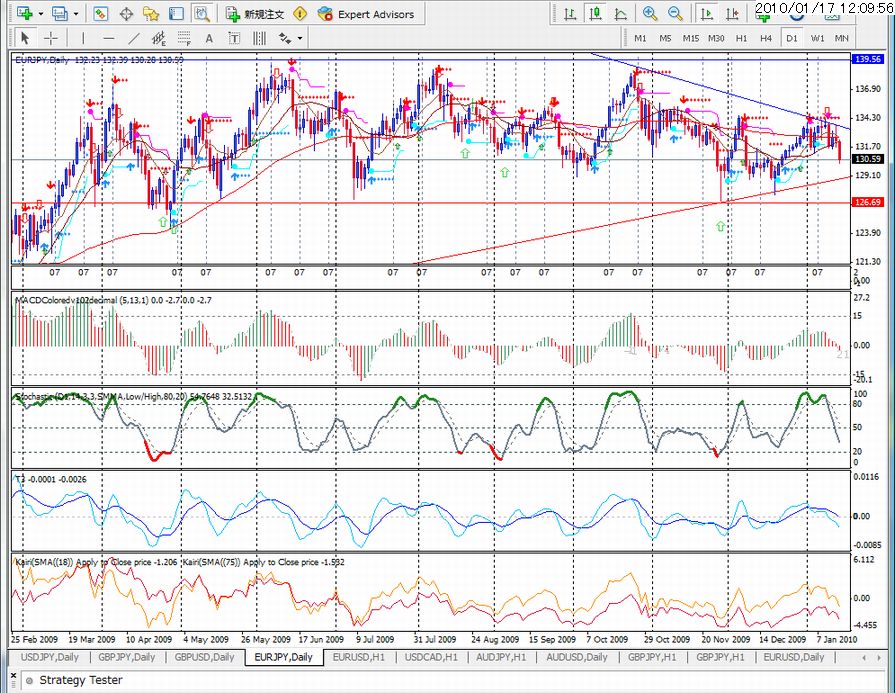Click the Expert Advisors button

366,14
